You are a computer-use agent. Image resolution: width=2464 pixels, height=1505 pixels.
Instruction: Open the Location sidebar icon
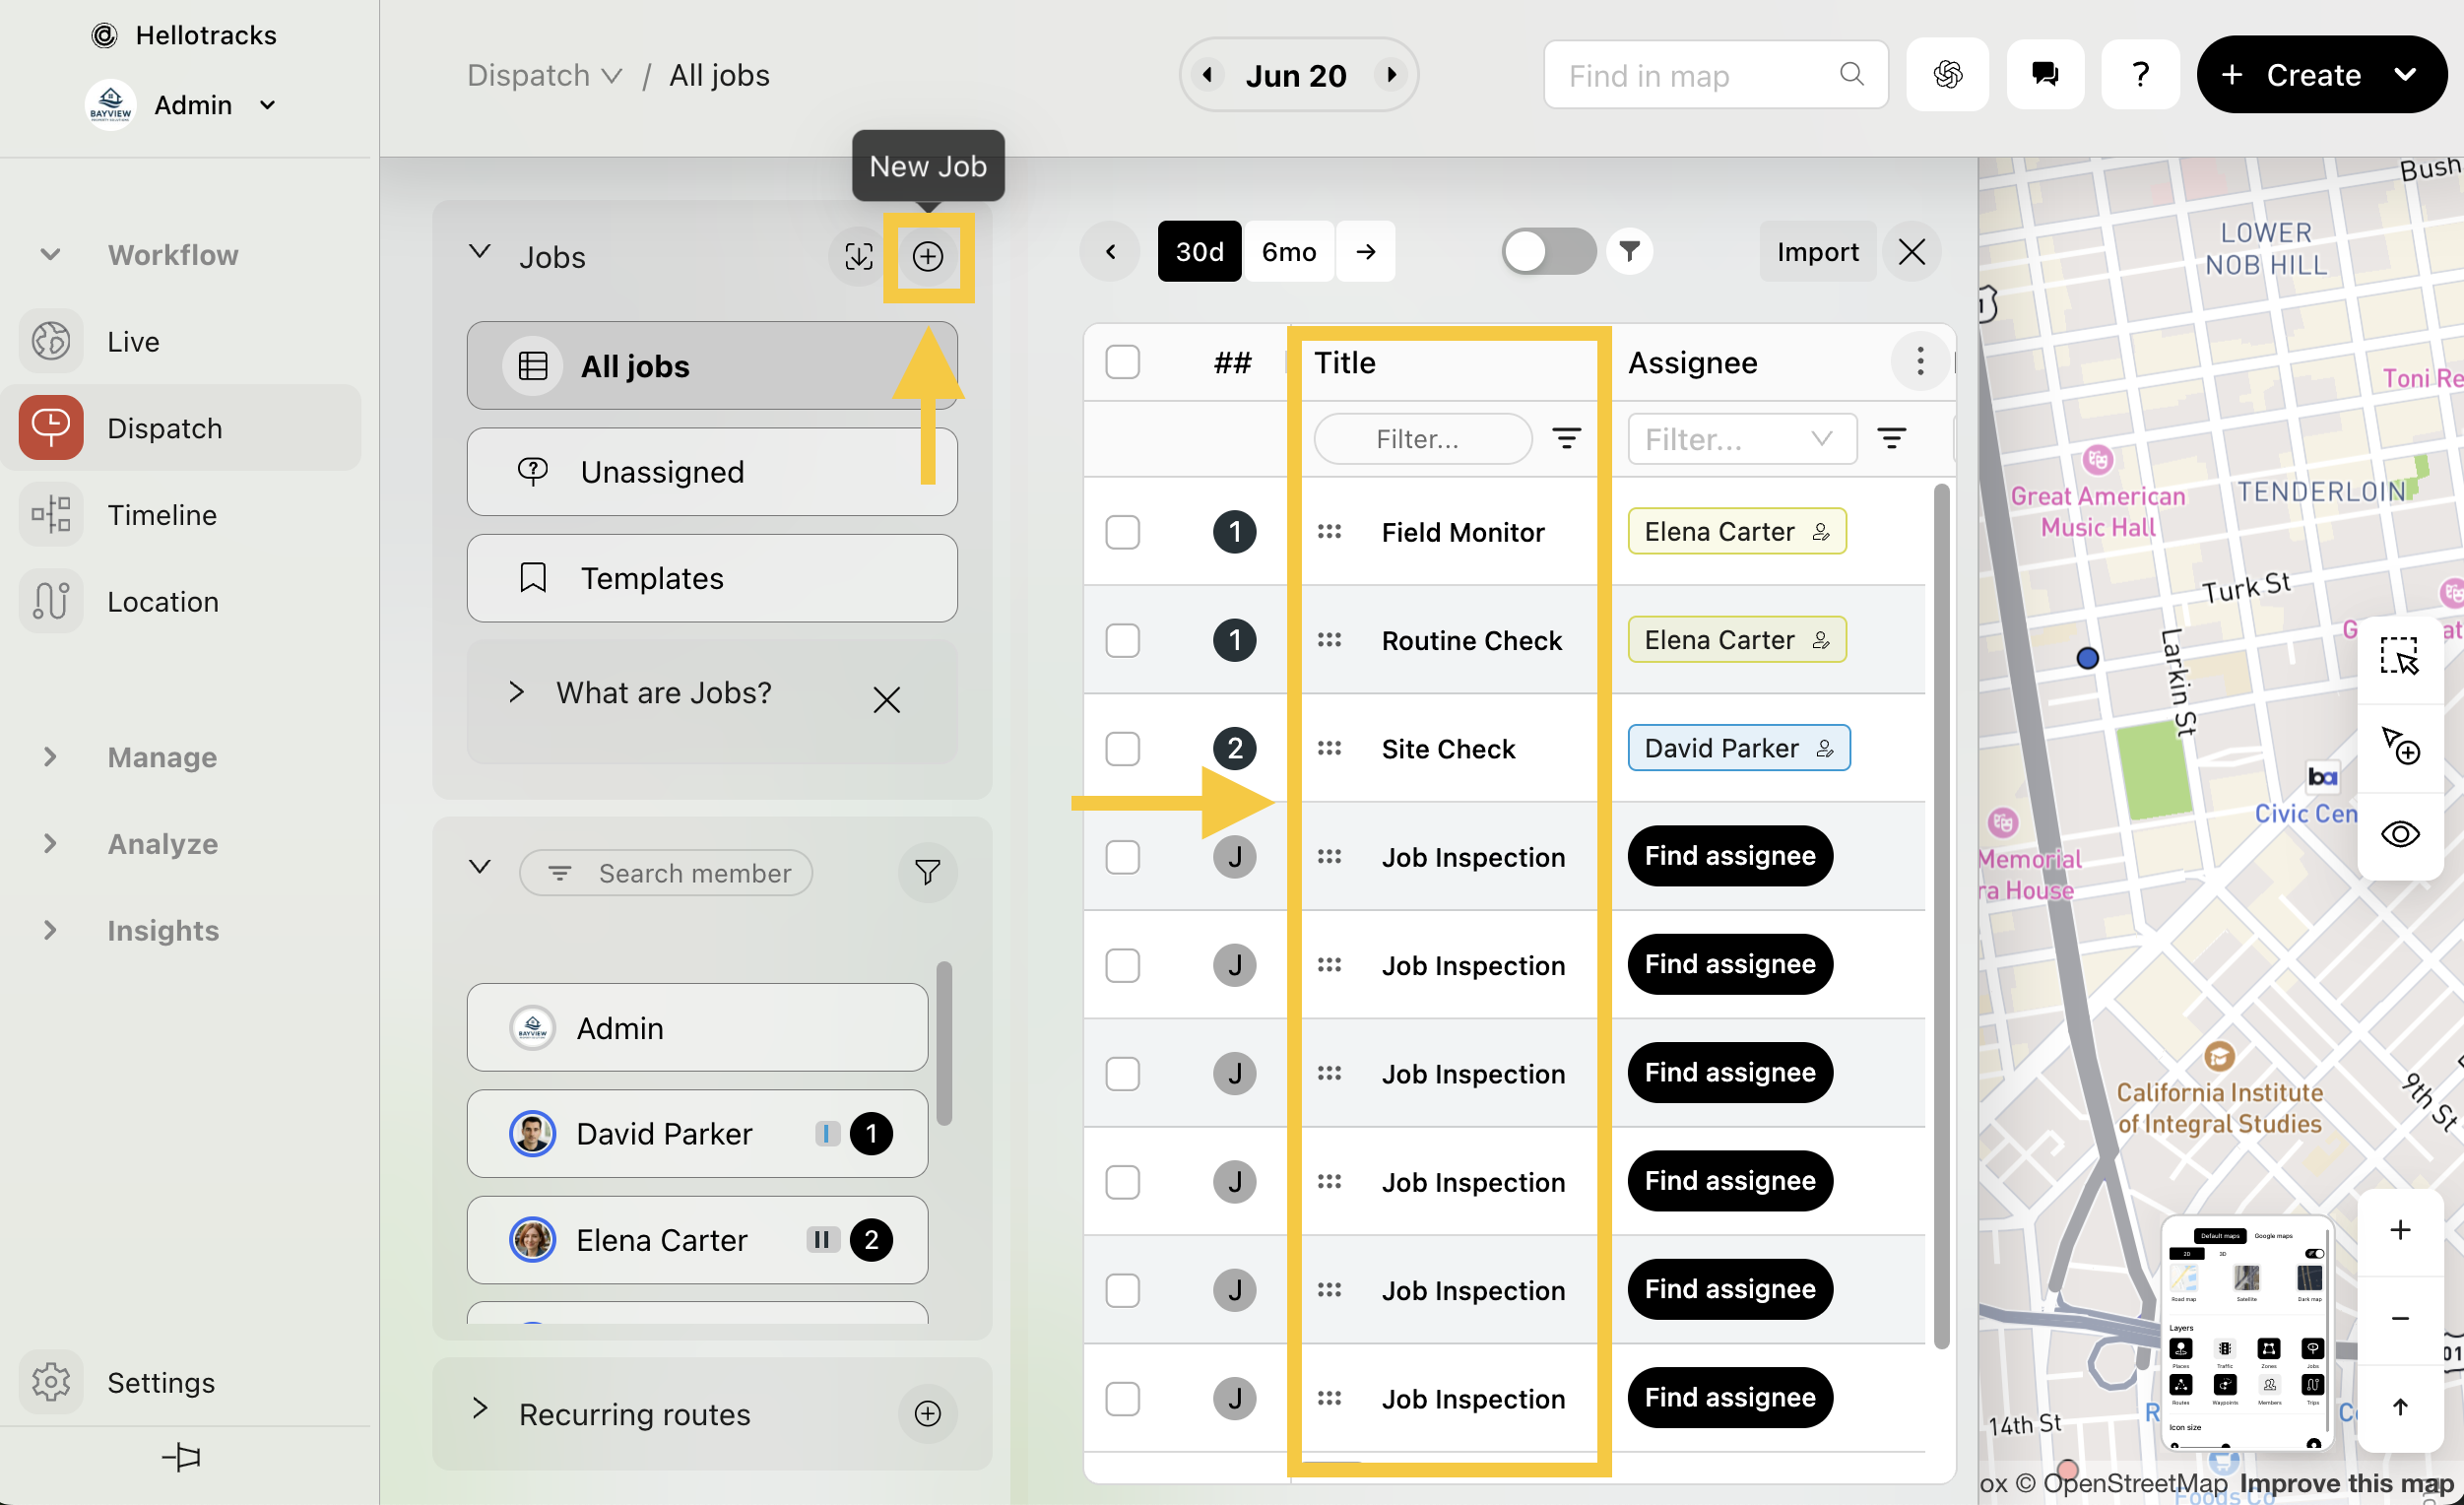coord(50,601)
